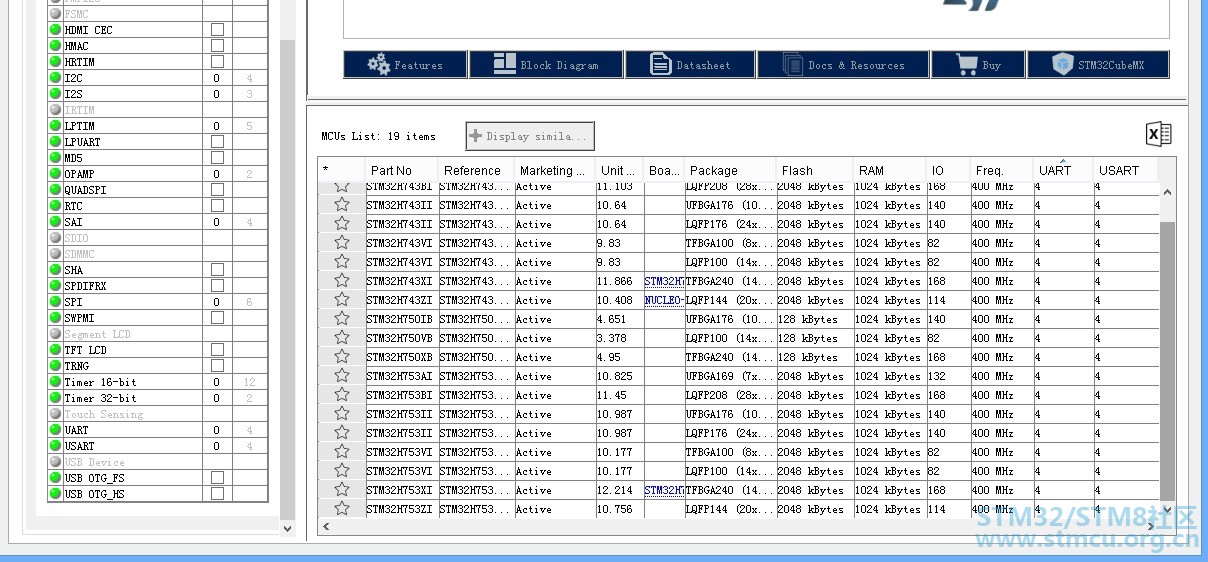Image resolution: width=1208 pixels, height=562 pixels.
Task: Click the Display similar items button
Action: click(x=530, y=136)
